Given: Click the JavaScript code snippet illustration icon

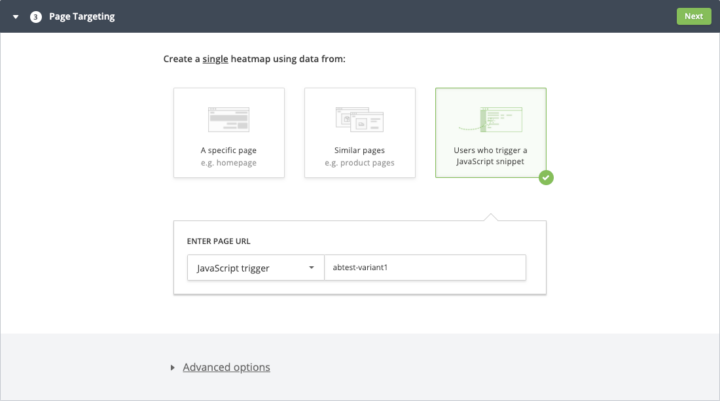Looking at the screenshot, I should point(490,119).
